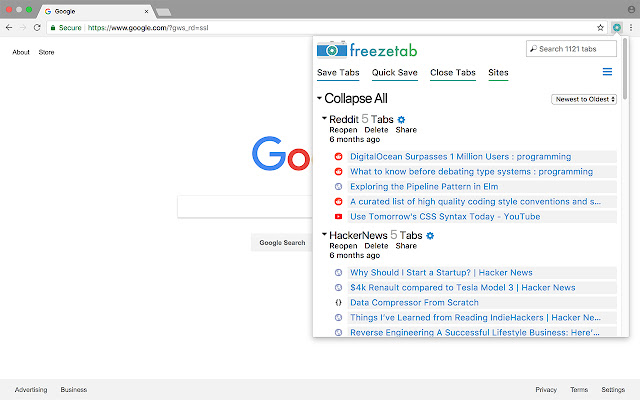Reopen the HackerNews tab group
This screenshot has width=640, height=400.
(343, 246)
